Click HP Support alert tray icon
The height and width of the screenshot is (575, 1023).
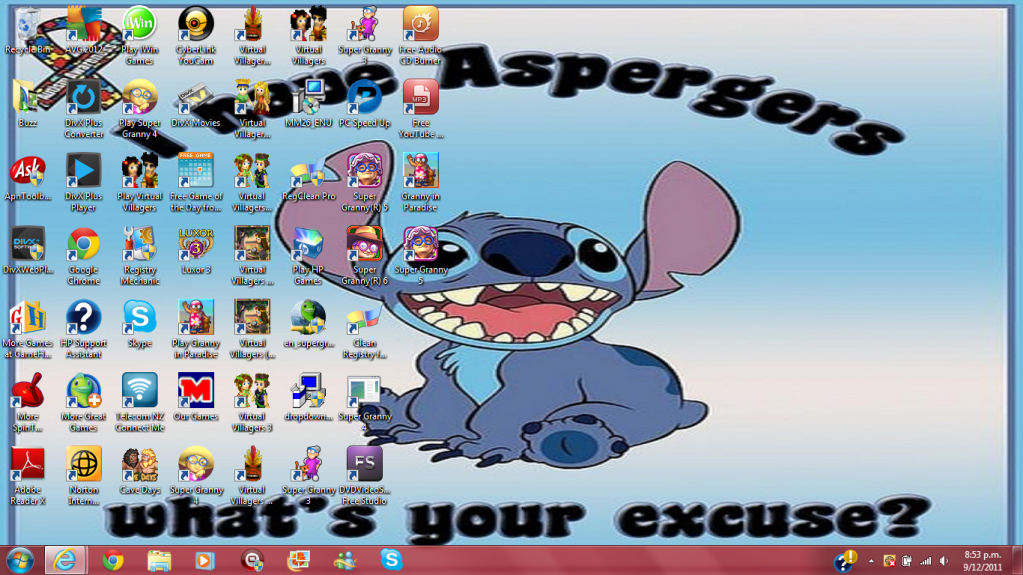(845, 560)
